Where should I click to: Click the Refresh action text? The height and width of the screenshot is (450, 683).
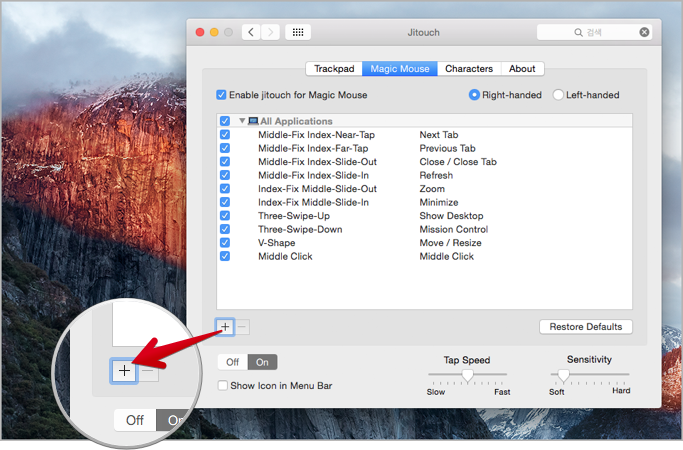(436, 175)
